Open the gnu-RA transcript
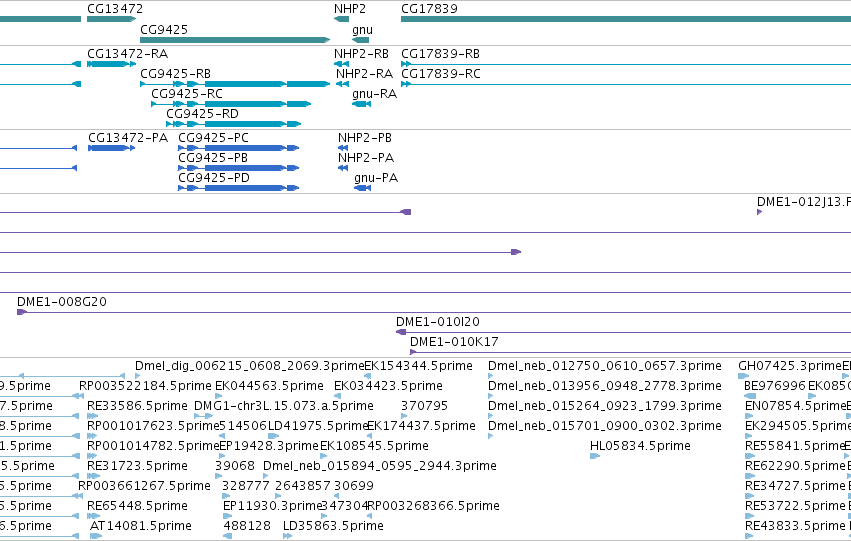The height and width of the screenshot is (541, 851). (361, 104)
